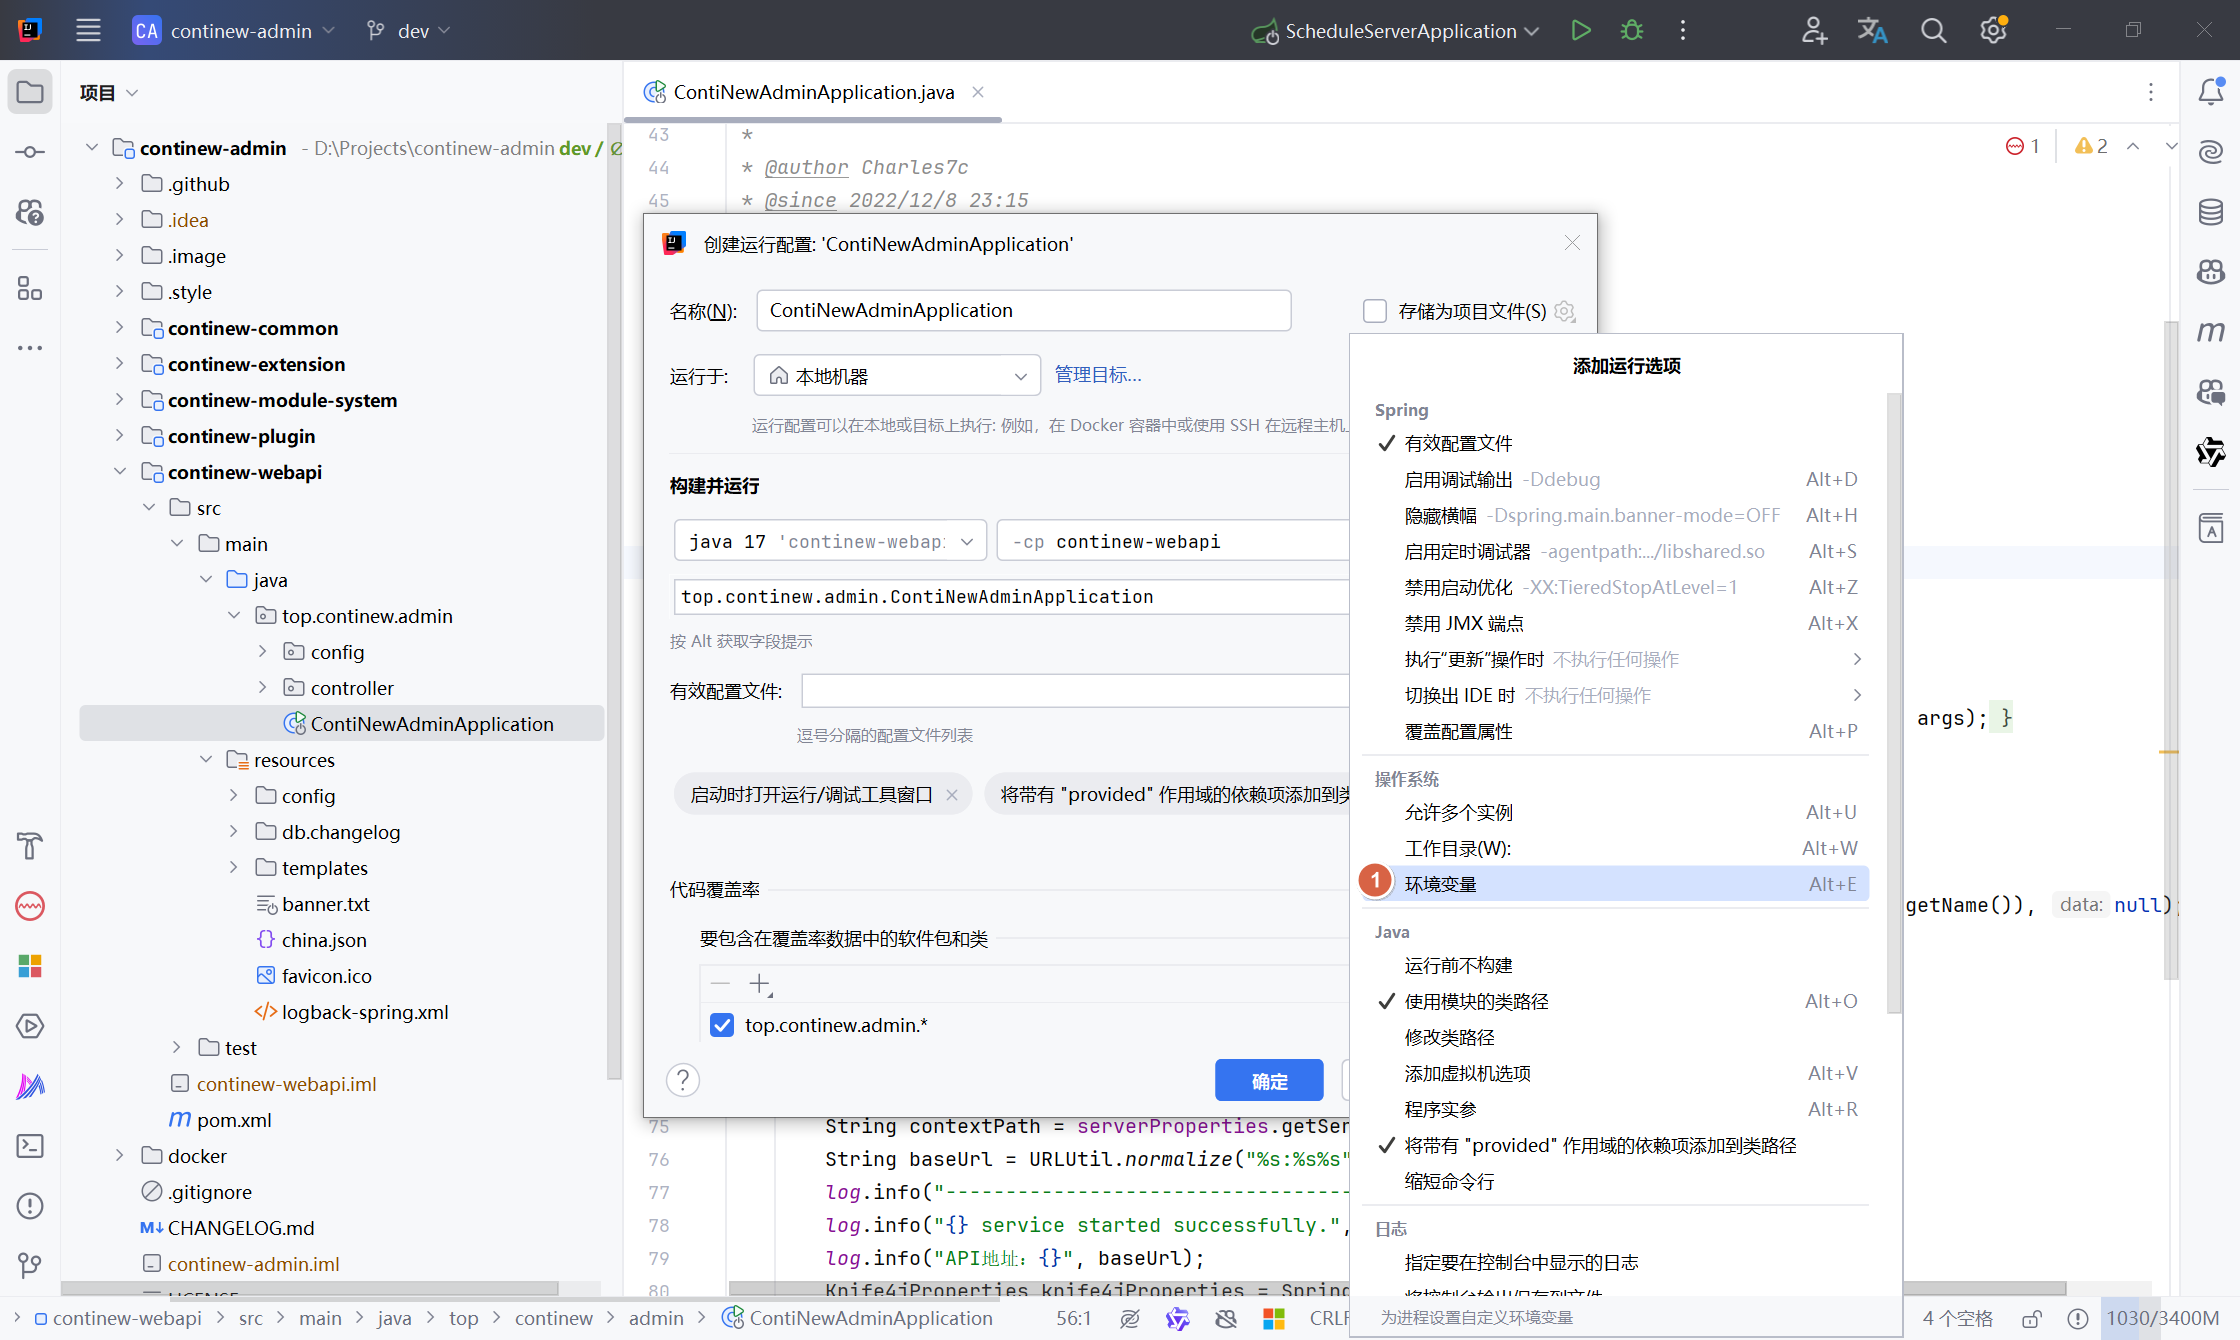Open the 项目 view dropdown
The height and width of the screenshot is (1340, 2240).
(x=108, y=92)
